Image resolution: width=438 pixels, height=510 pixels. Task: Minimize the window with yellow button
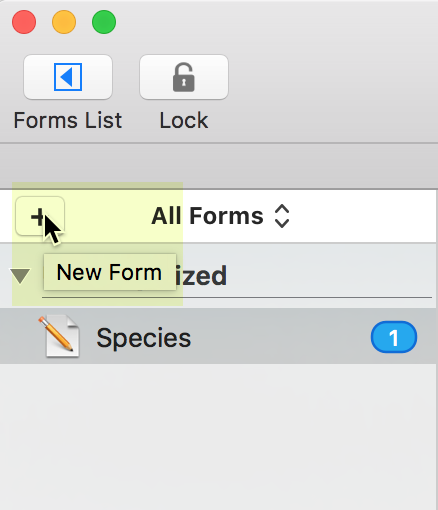(x=64, y=22)
